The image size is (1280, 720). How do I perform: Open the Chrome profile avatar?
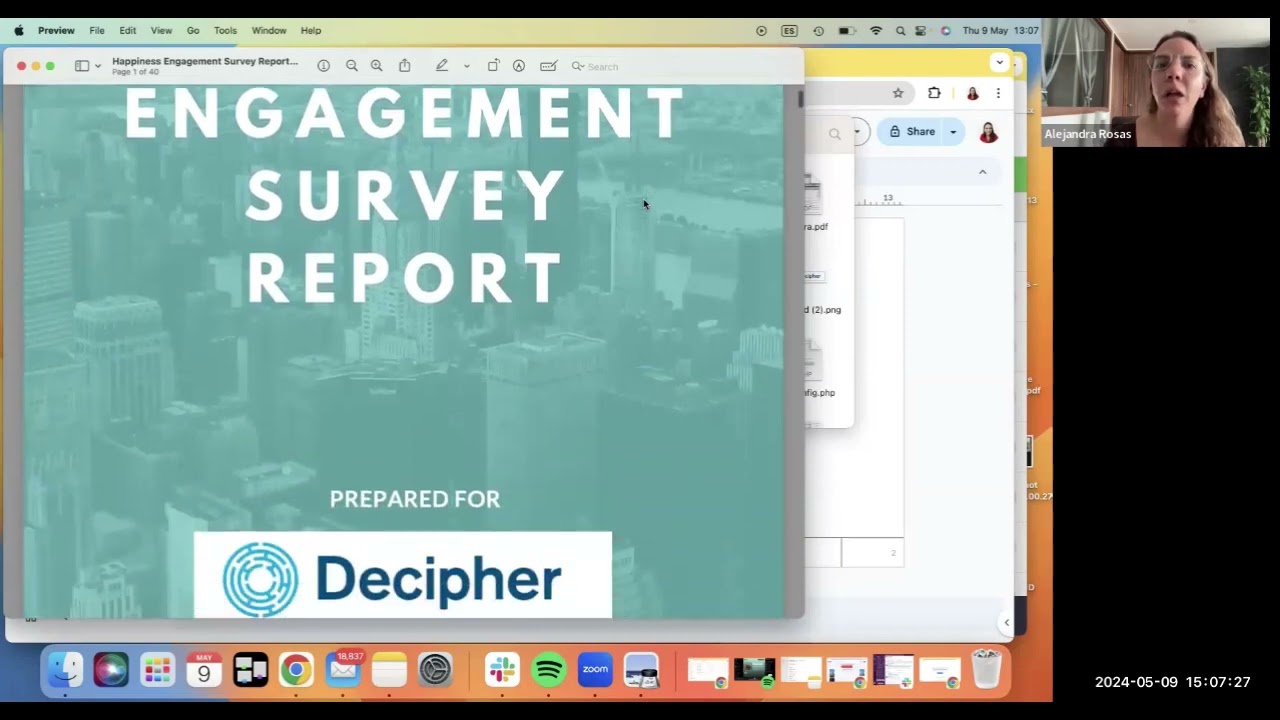972,93
